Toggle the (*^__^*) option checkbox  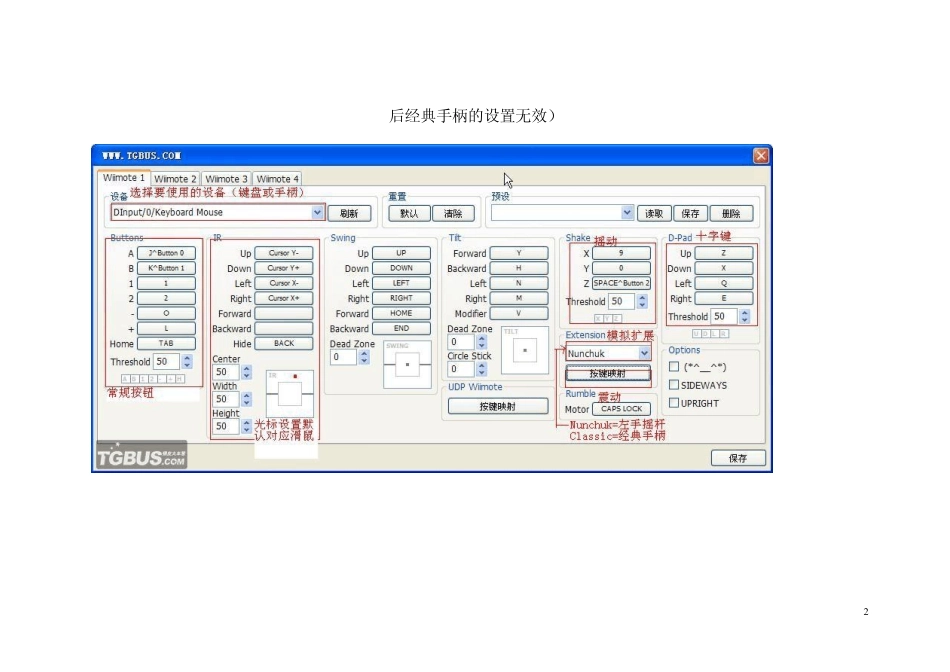point(674,367)
